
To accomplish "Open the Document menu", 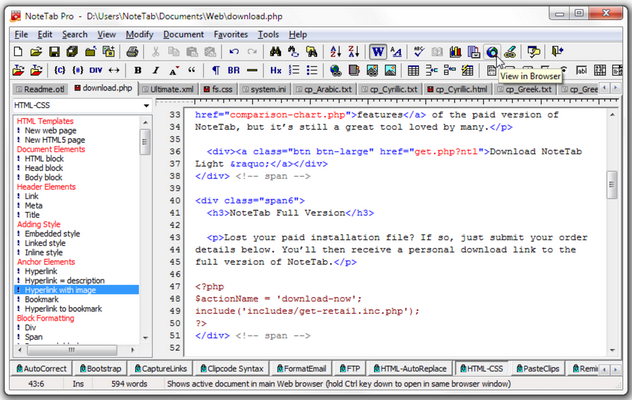I will 183,34.
